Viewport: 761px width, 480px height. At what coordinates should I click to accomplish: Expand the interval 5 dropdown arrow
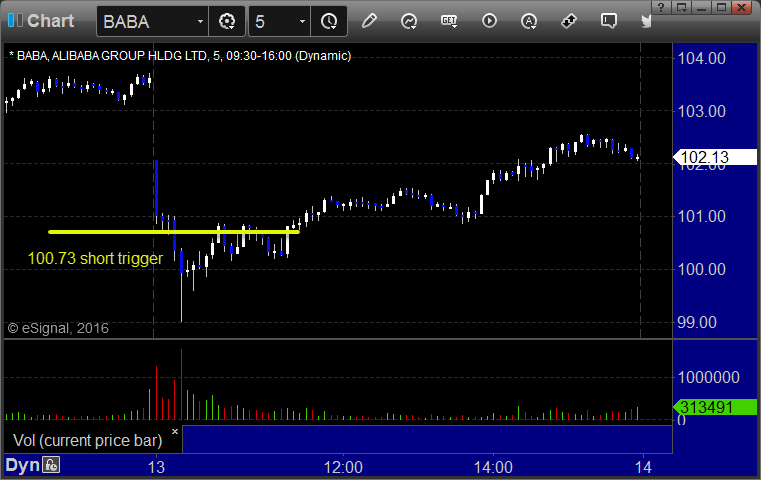[x=302, y=21]
